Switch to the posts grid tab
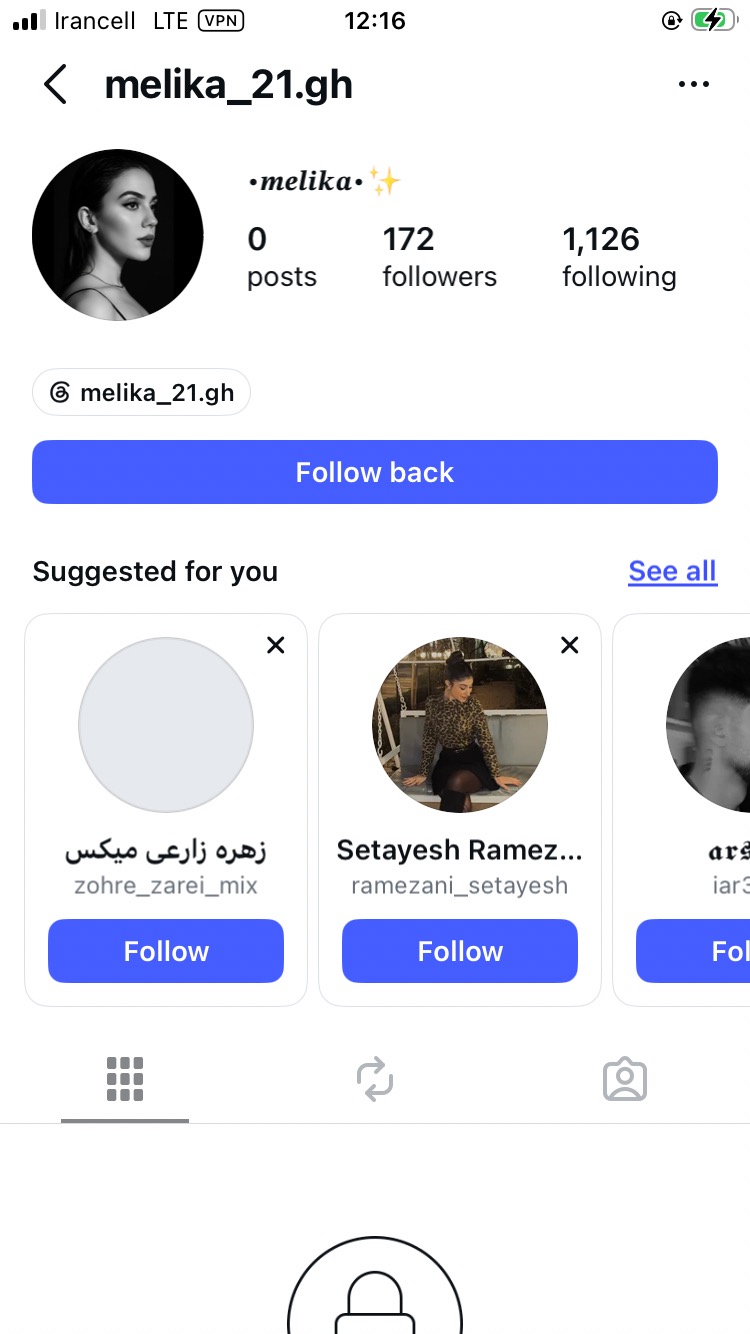 coord(125,1080)
